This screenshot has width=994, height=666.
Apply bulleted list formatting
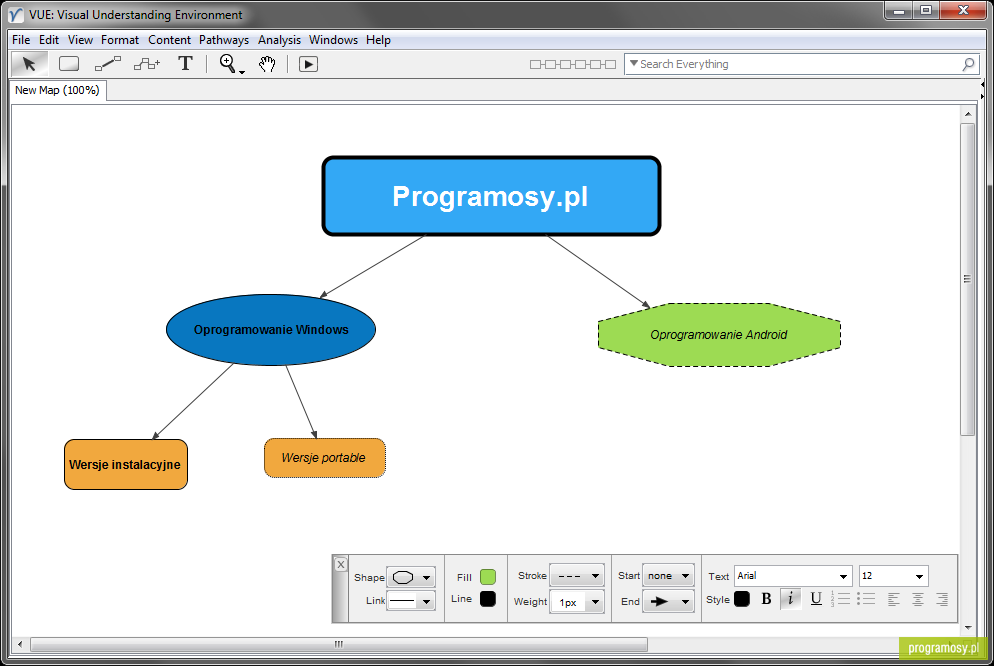[x=866, y=599]
